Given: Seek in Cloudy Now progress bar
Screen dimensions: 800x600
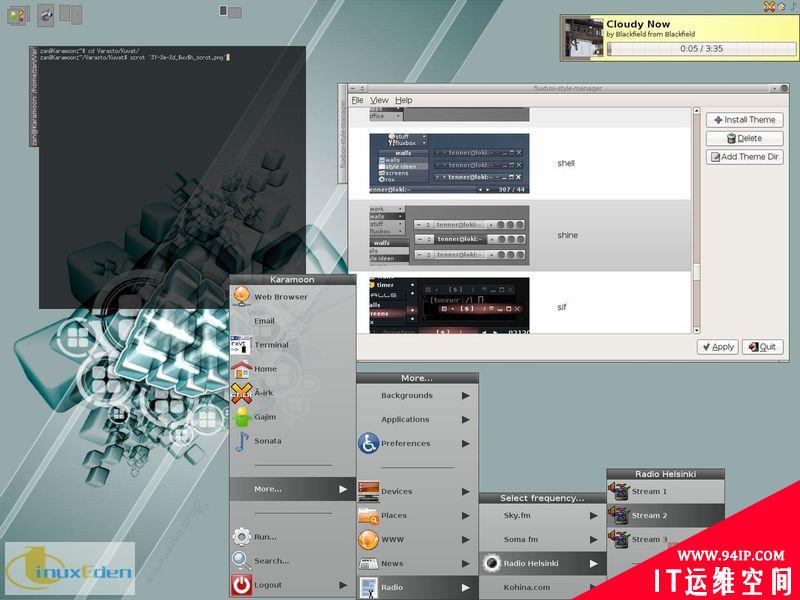Looking at the screenshot, I should [x=702, y=49].
